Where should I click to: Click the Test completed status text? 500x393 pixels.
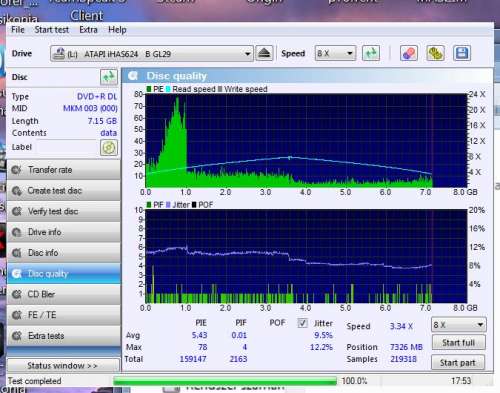[34, 381]
